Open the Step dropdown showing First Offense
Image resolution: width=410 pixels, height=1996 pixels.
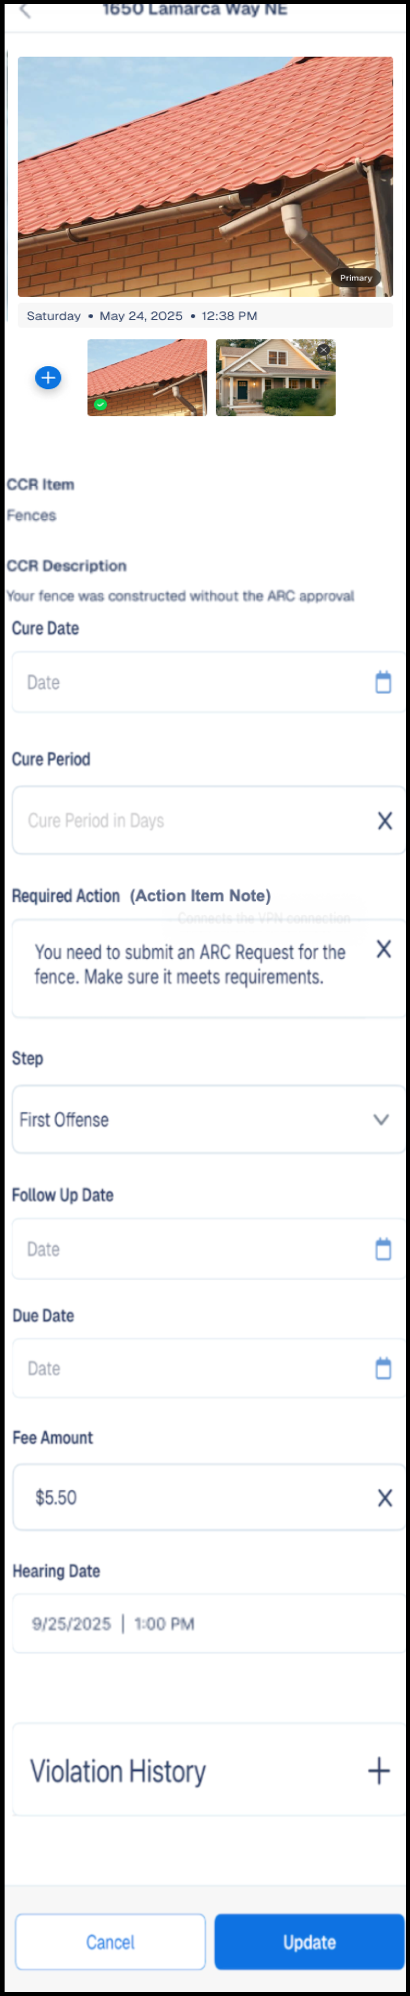[x=208, y=1120]
